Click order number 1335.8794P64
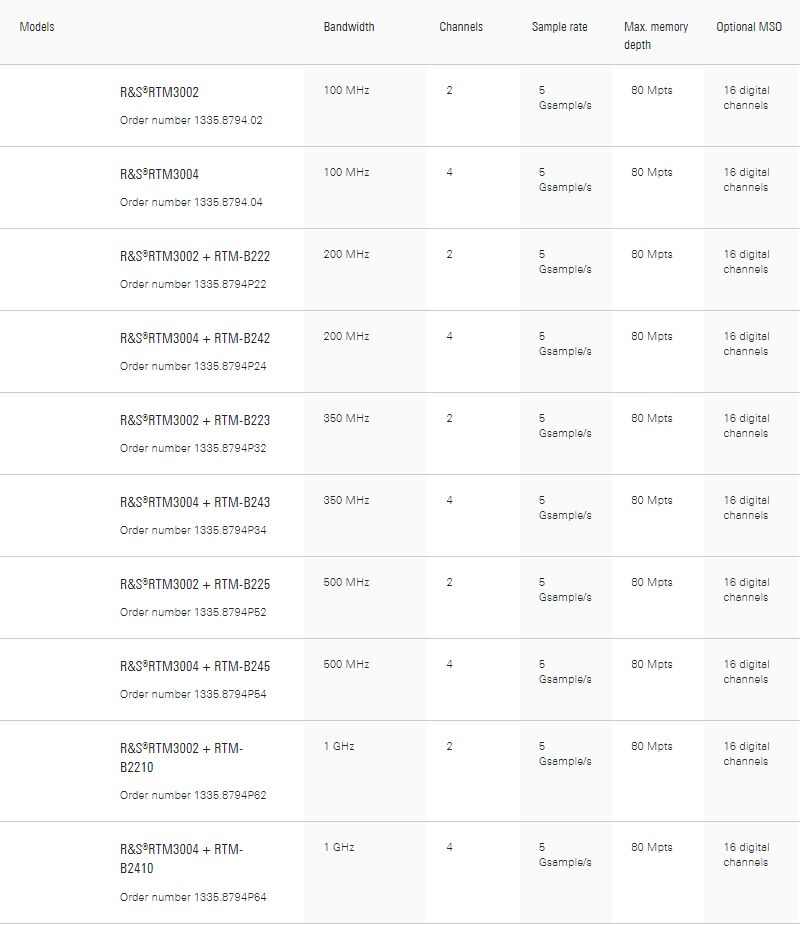 [x=193, y=897]
